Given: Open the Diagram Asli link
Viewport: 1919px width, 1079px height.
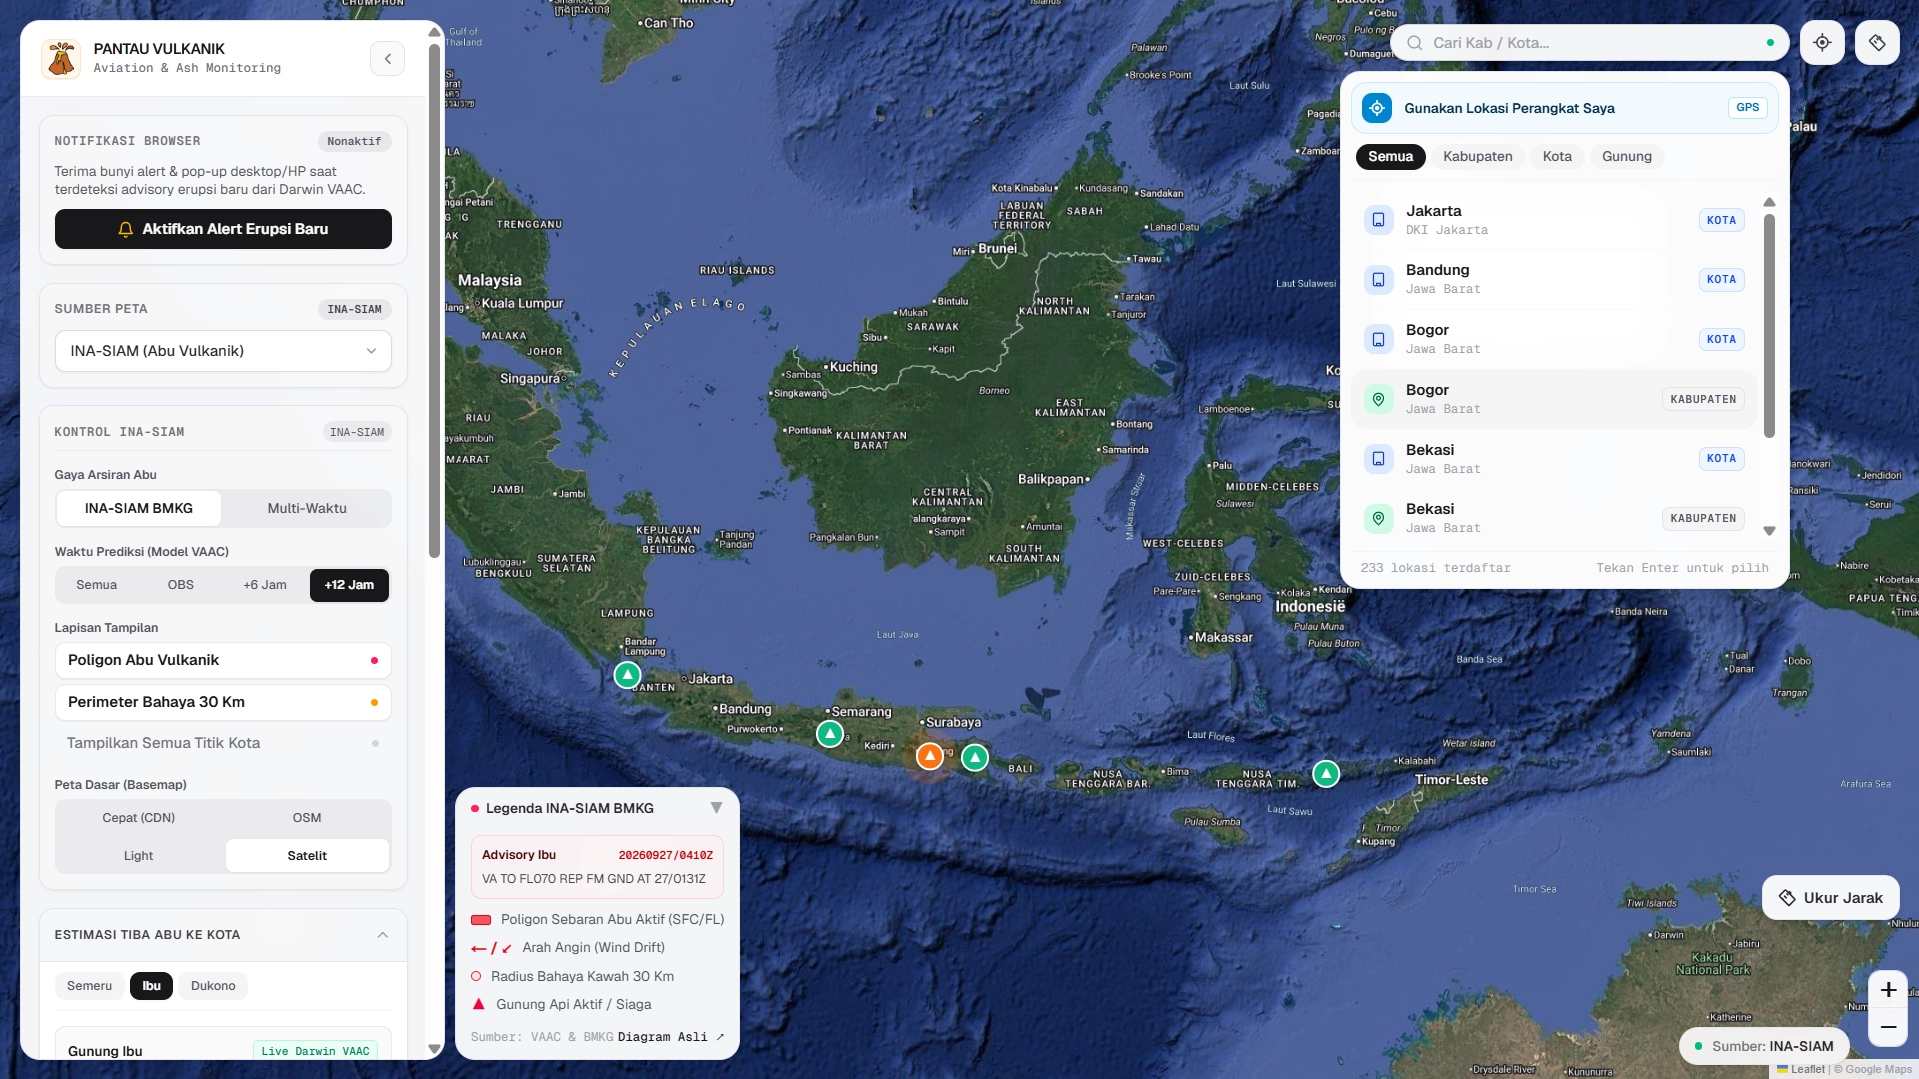Looking at the screenshot, I should [x=671, y=1037].
